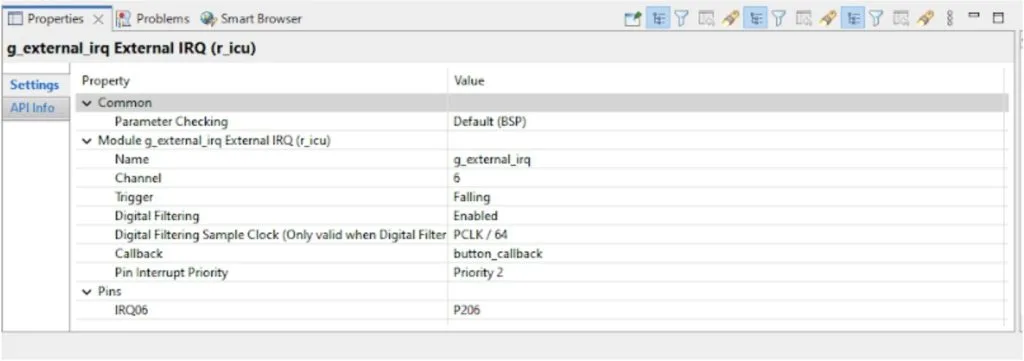1024x361 pixels.
Task: Click the rightmost Show Advanced Properties icon
Action: pos(901,19)
